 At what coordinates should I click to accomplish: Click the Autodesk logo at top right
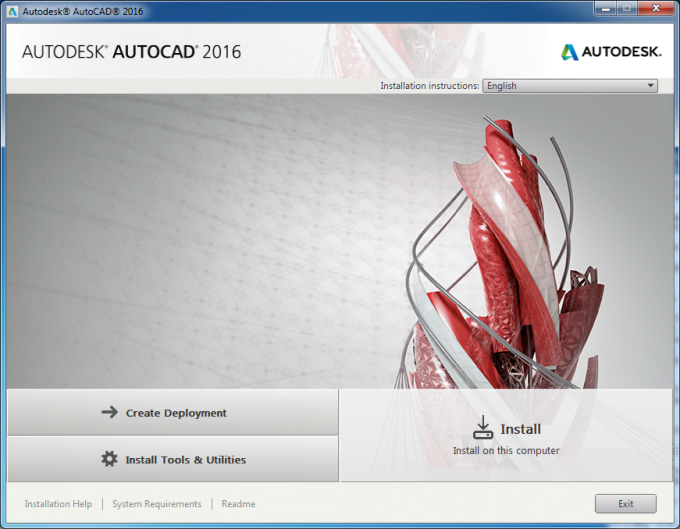pos(611,52)
